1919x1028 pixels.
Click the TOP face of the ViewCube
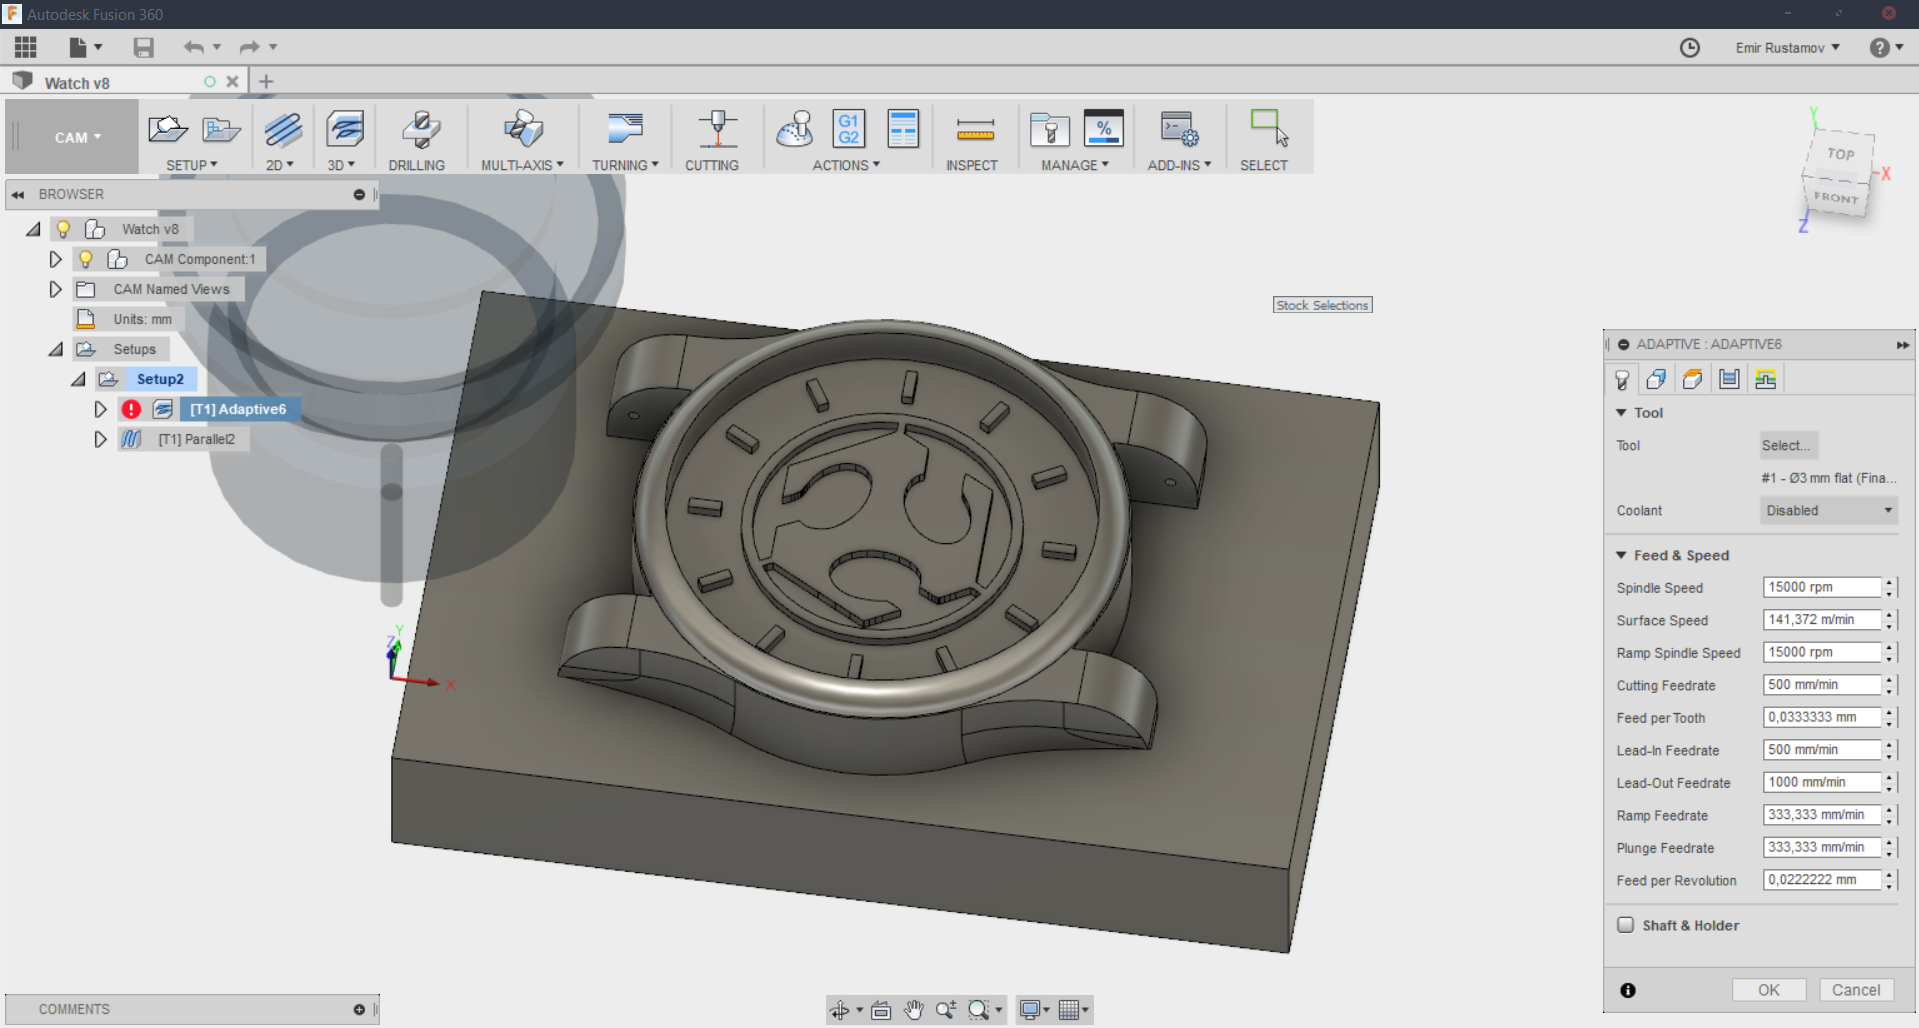pos(1840,154)
